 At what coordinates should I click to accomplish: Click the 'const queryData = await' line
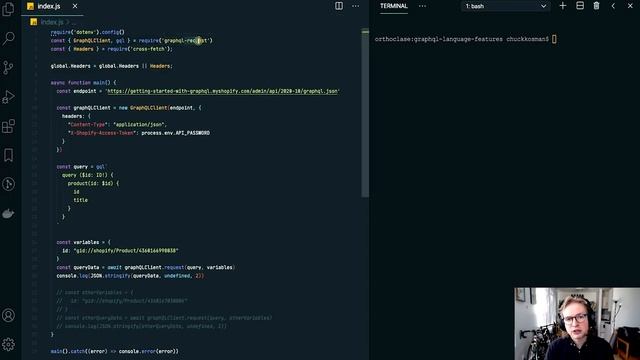tap(145, 267)
